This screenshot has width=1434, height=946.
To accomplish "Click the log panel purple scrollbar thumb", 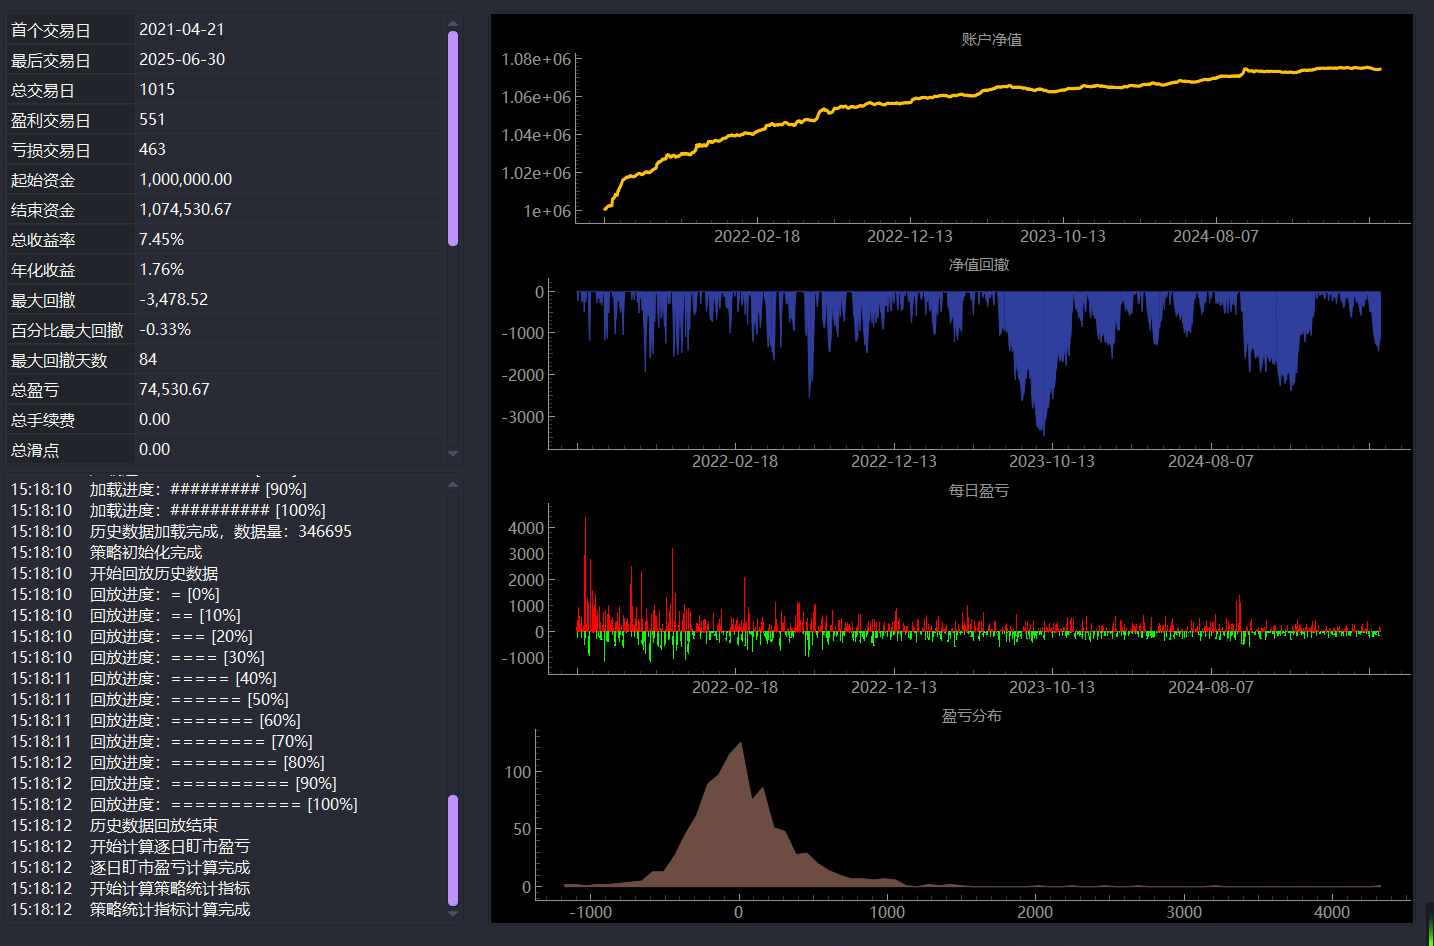I will 453,850.
